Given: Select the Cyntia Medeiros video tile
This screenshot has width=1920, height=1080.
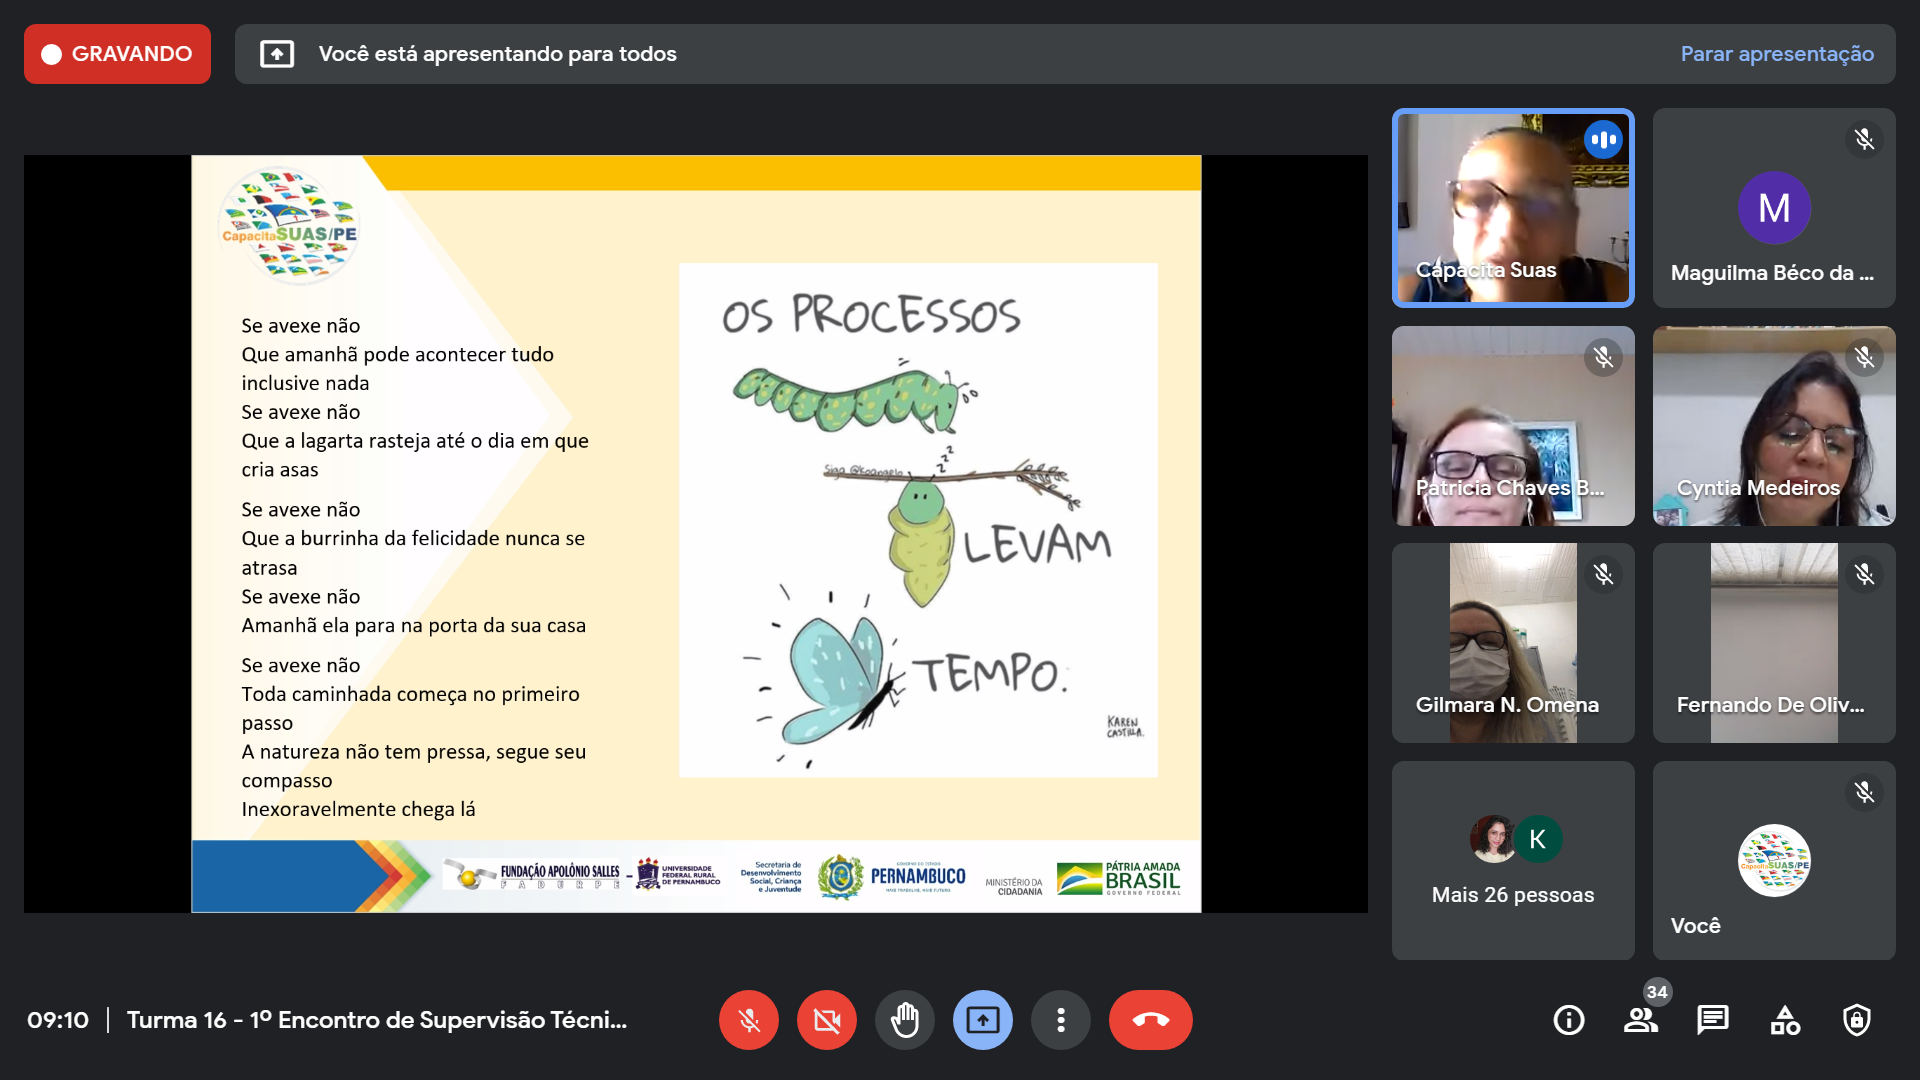Looking at the screenshot, I should [x=1773, y=426].
